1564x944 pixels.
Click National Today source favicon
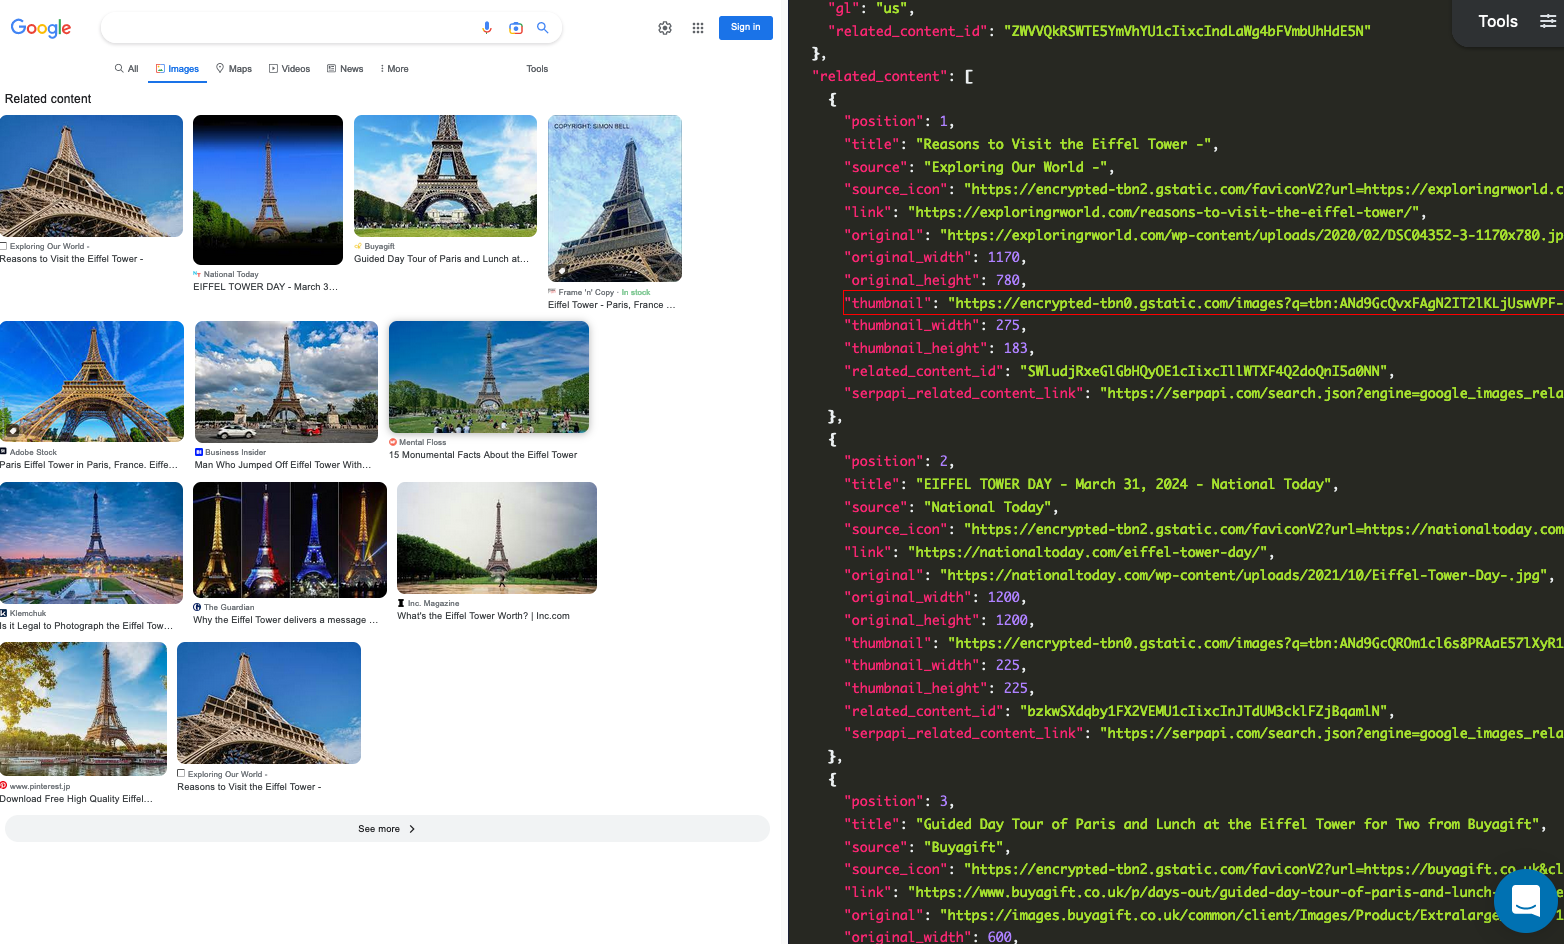pos(197,274)
